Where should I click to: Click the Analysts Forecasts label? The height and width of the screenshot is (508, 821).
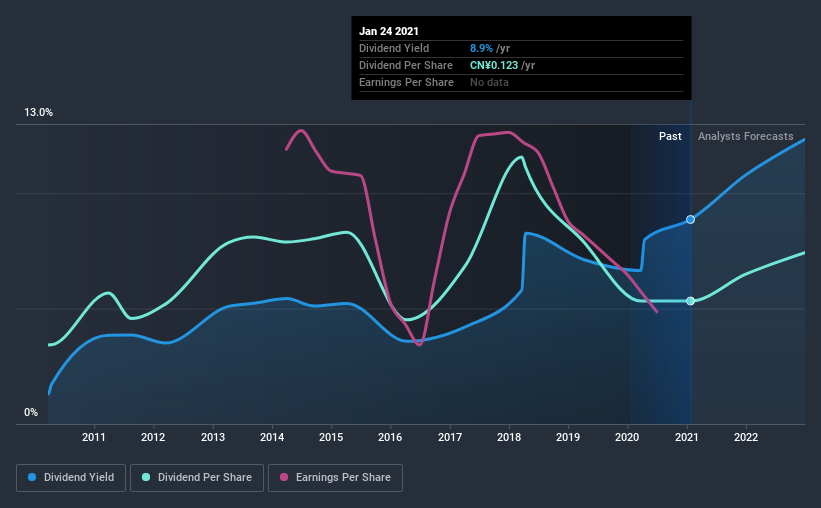pos(746,136)
